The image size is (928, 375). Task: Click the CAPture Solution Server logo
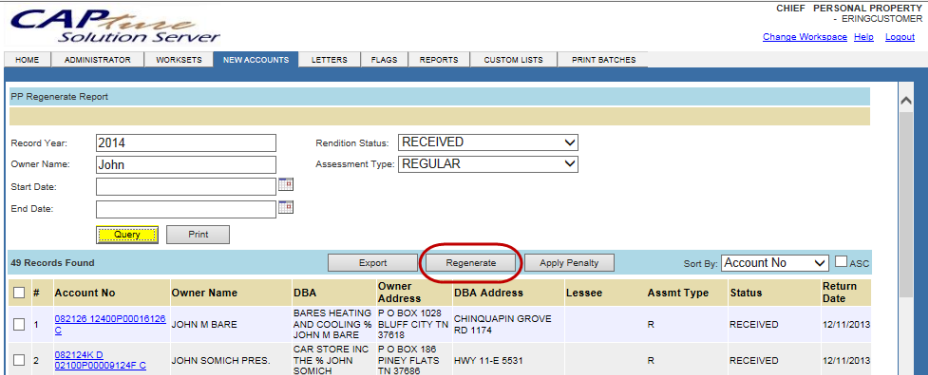pos(114,25)
